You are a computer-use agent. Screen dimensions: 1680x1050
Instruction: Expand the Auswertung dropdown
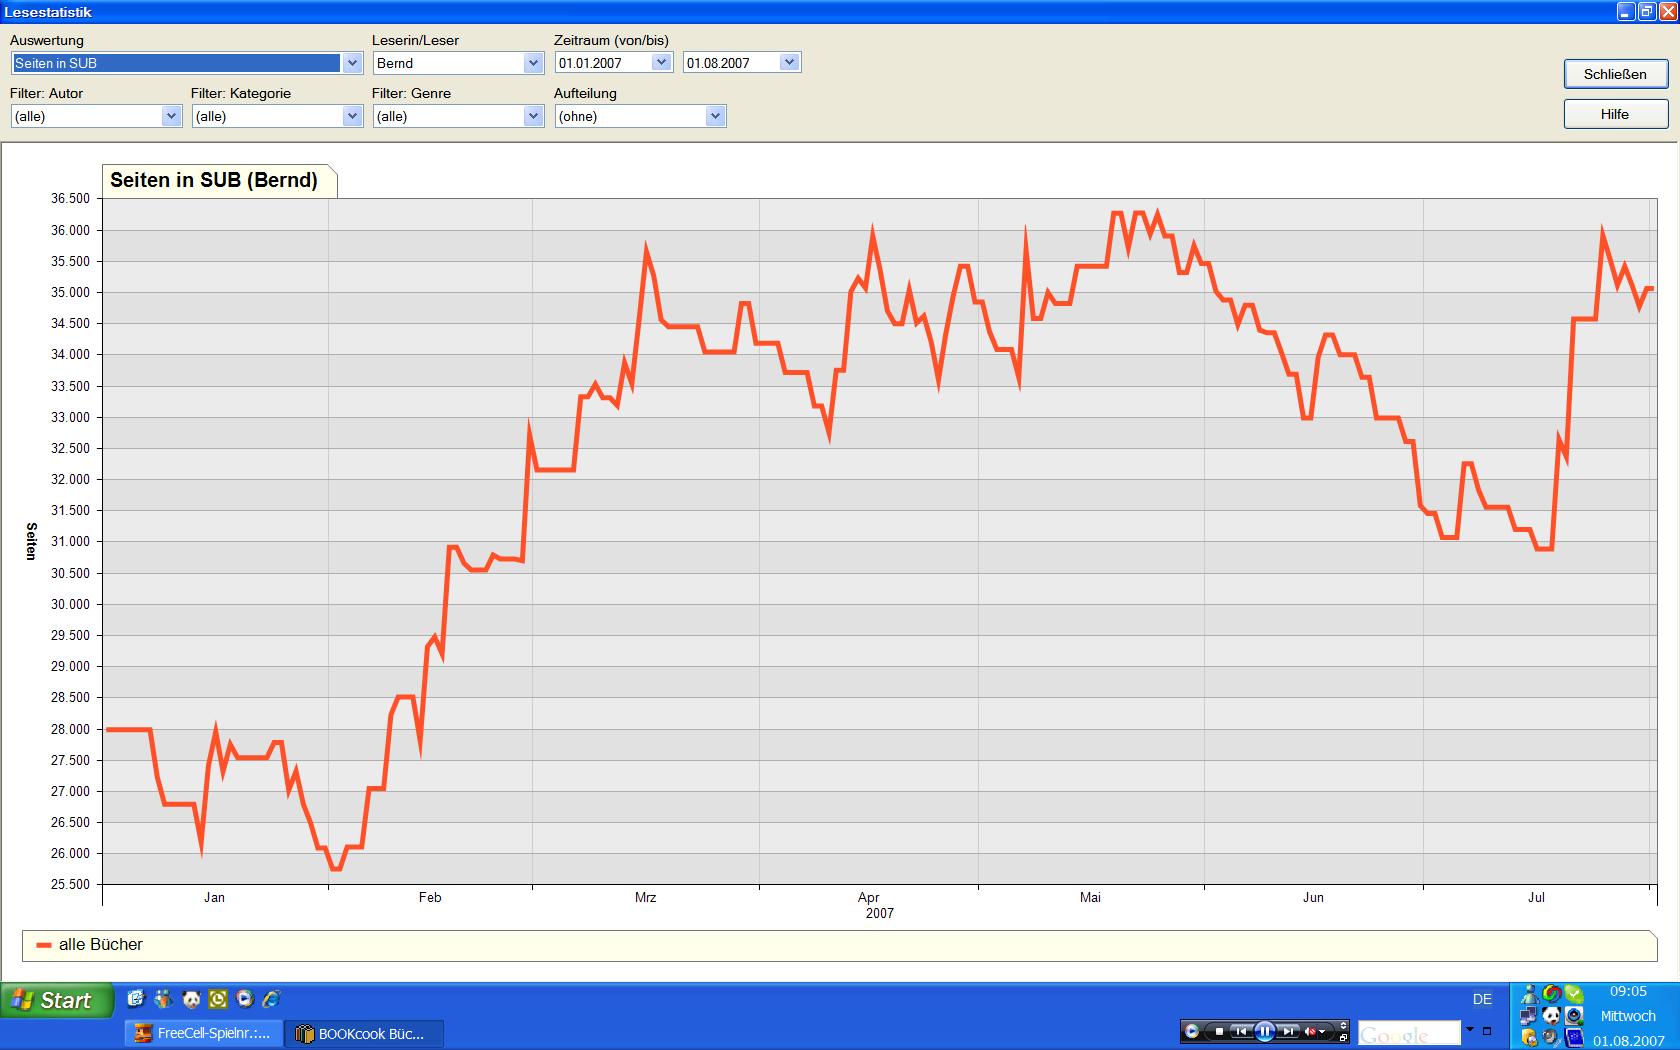352,63
